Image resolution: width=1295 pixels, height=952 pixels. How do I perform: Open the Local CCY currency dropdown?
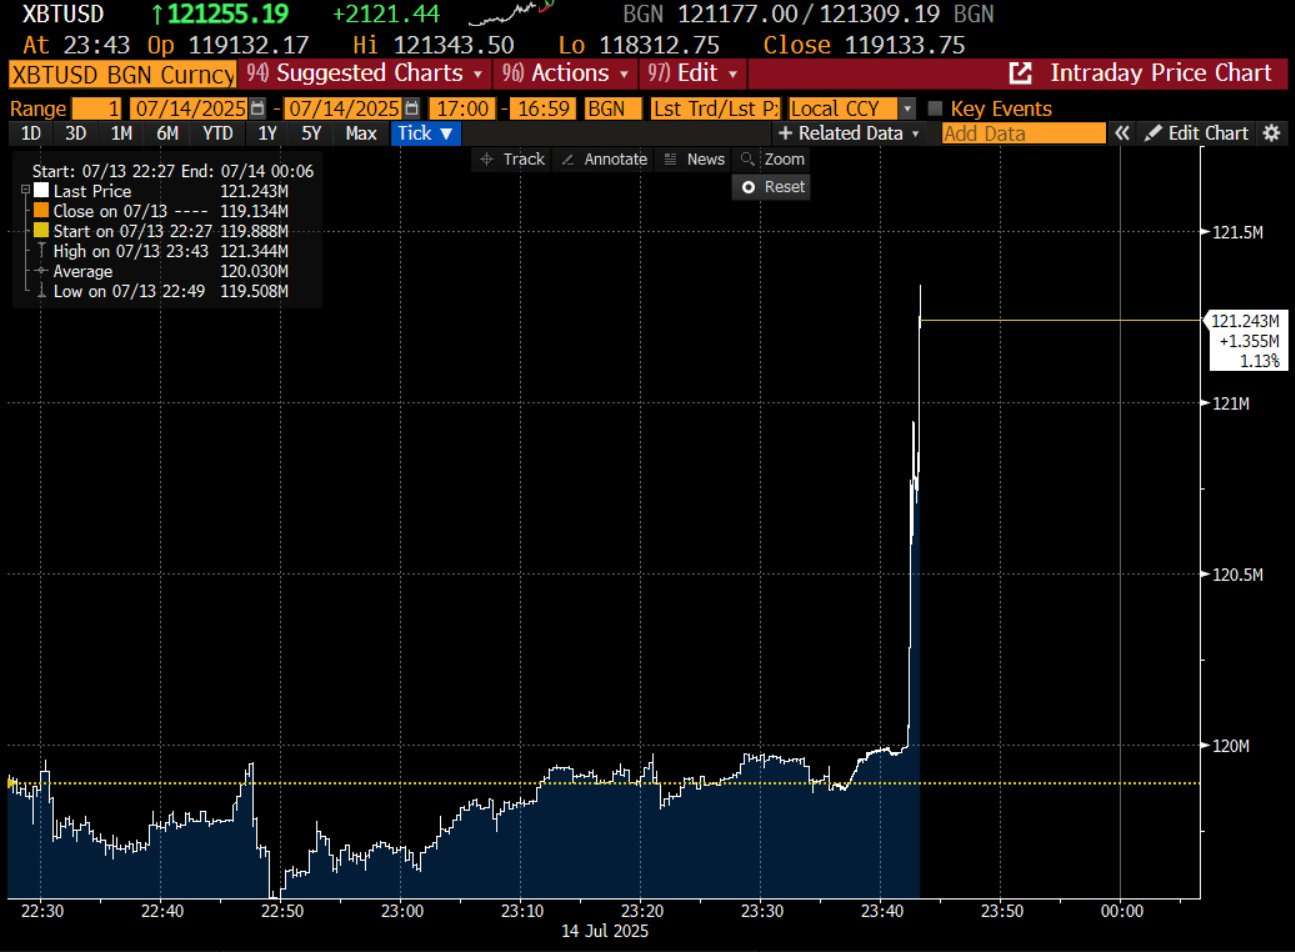click(x=906, y=109)
